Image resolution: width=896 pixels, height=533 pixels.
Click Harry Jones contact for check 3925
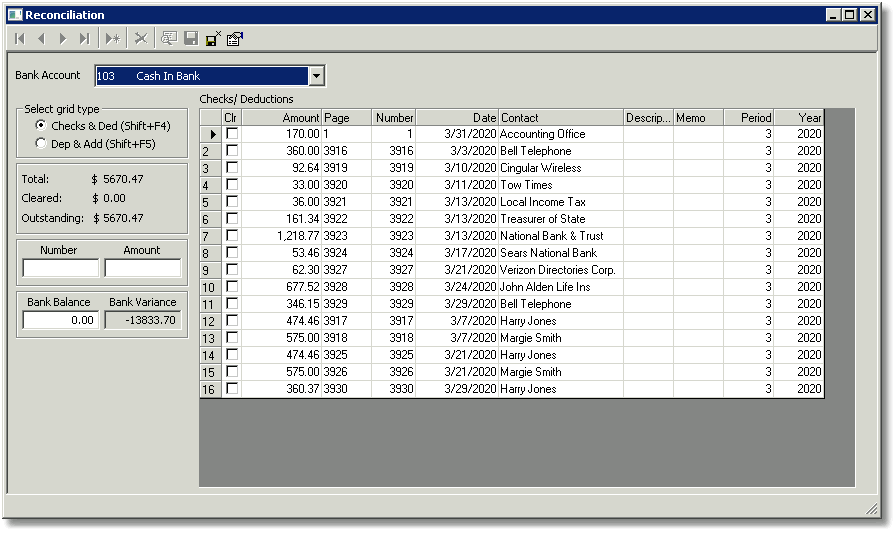click(x=561, y=355)
